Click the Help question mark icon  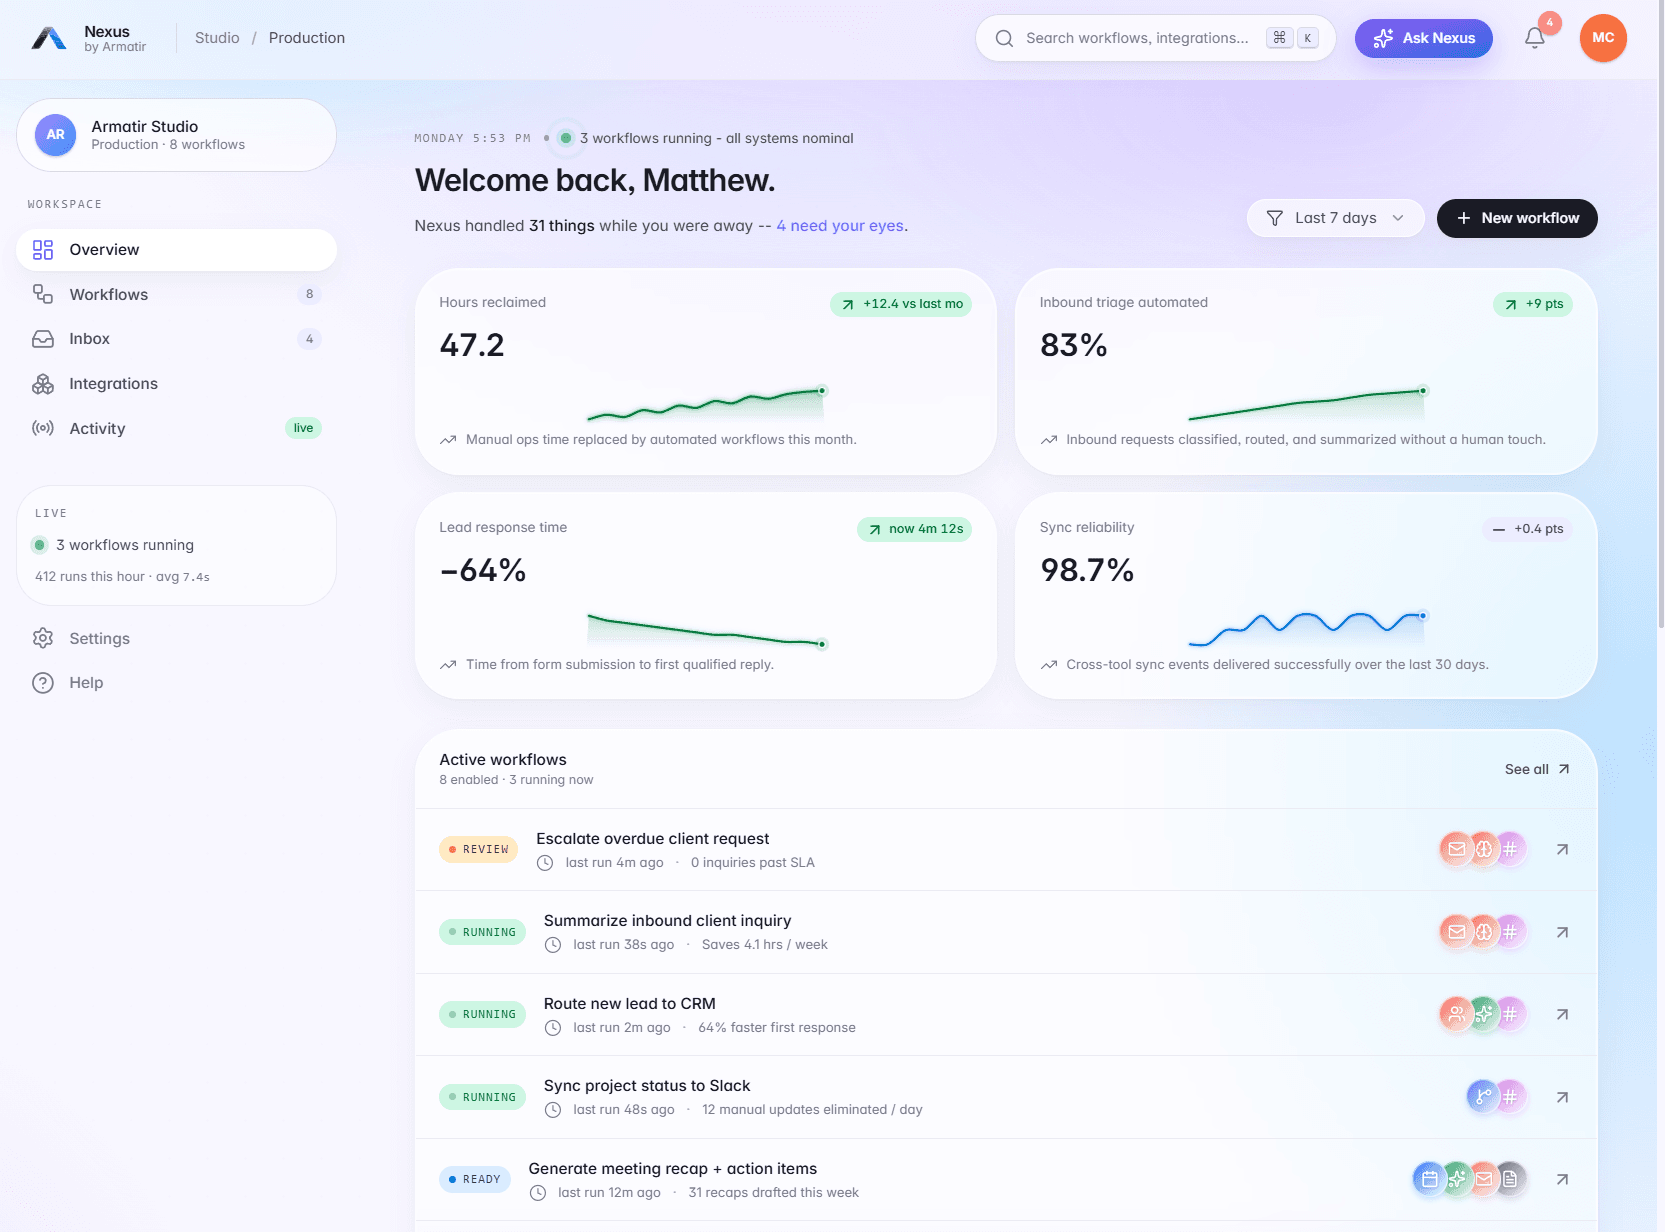point(43,683)
